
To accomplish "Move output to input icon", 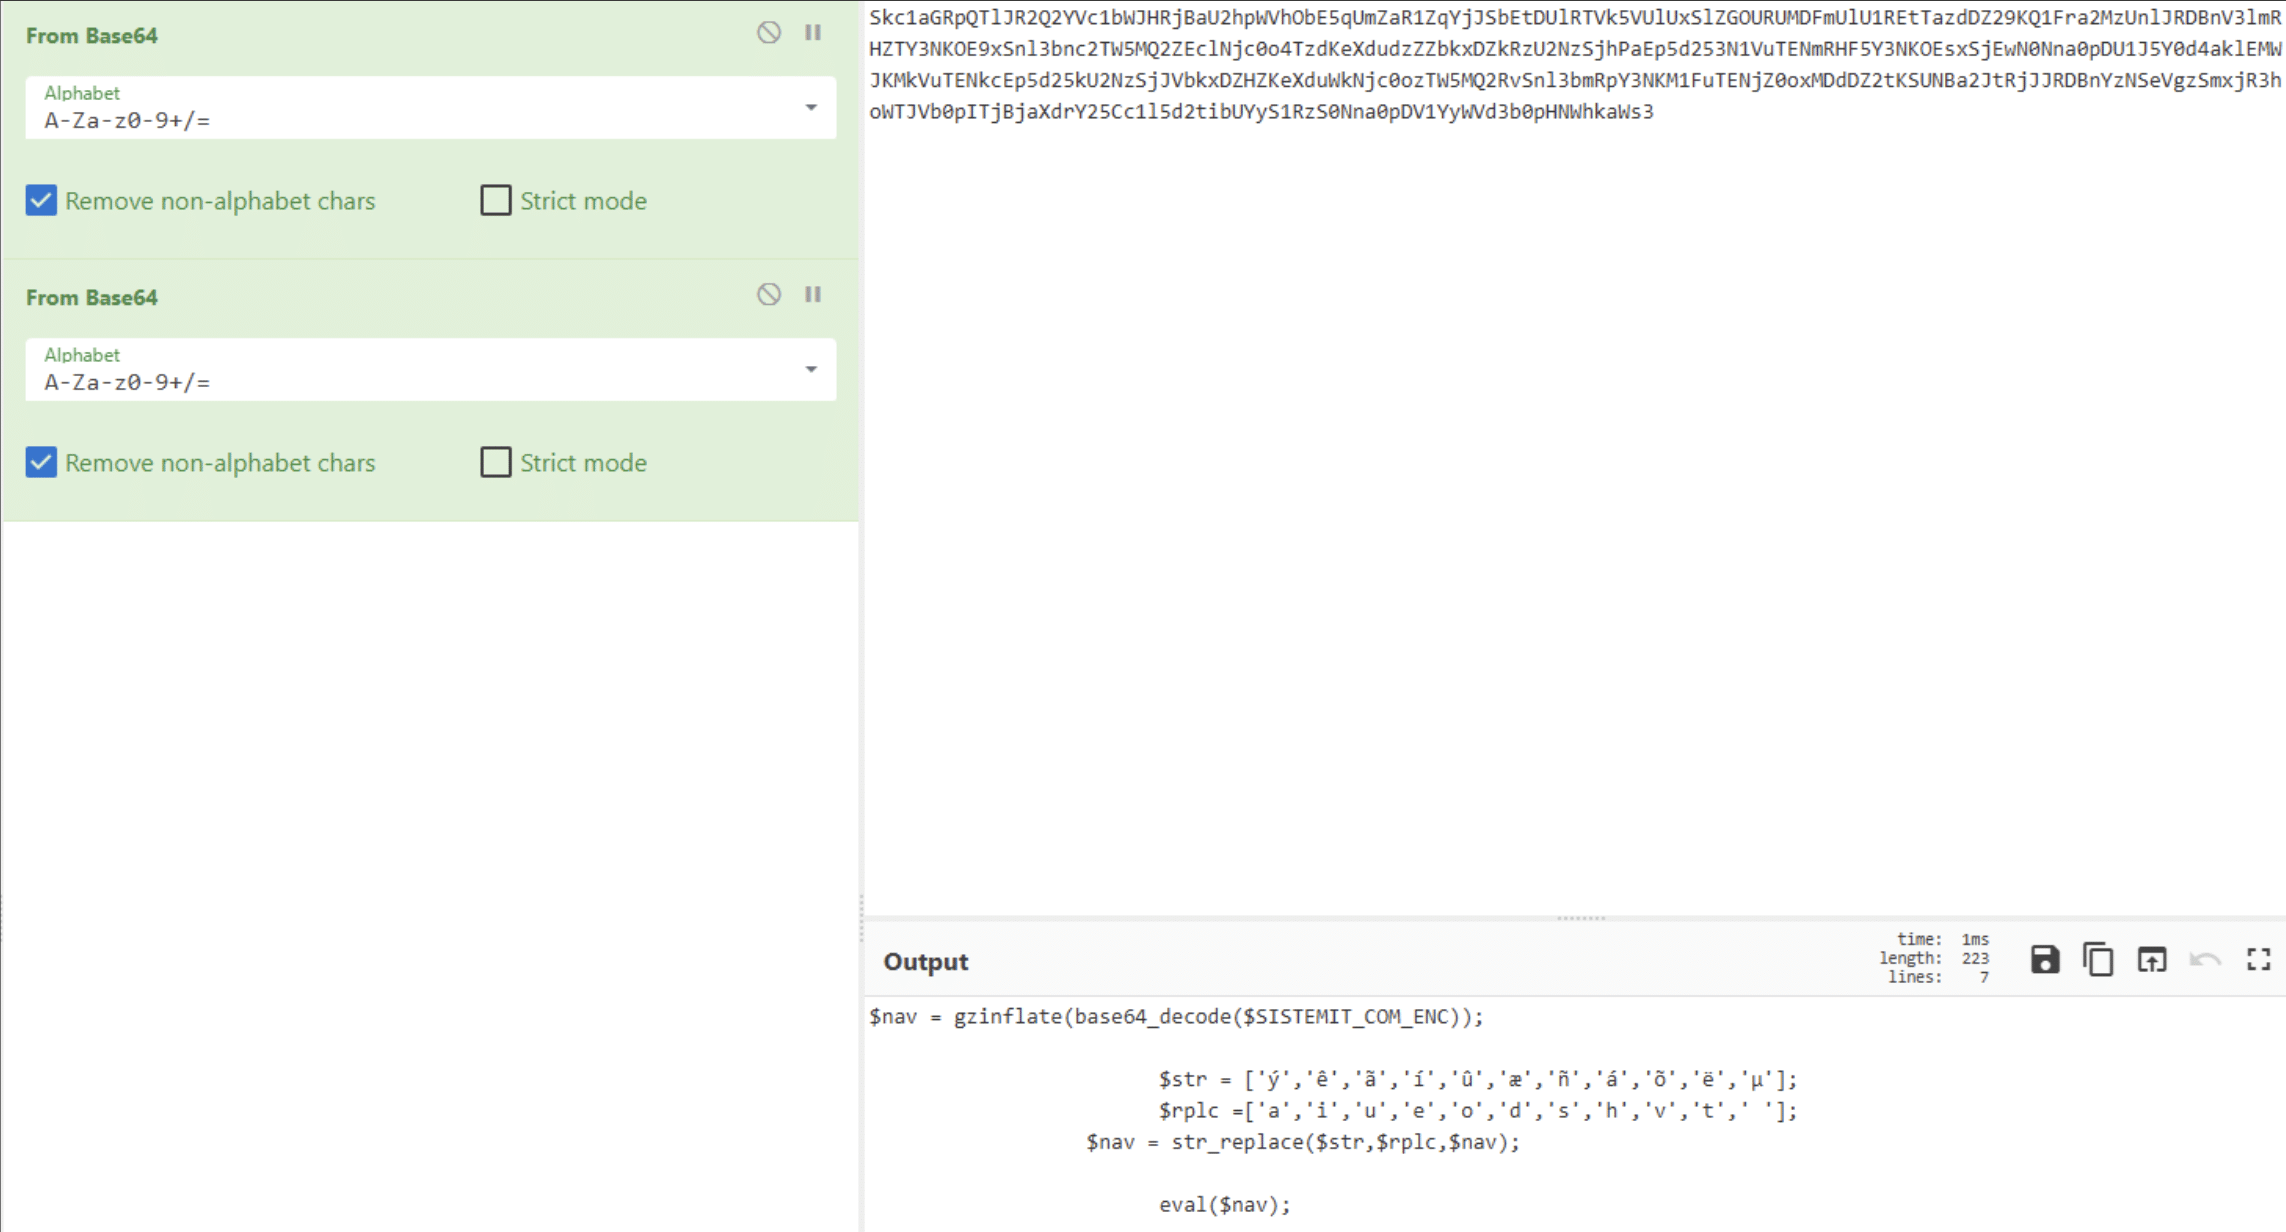I will click(2151, 960).
